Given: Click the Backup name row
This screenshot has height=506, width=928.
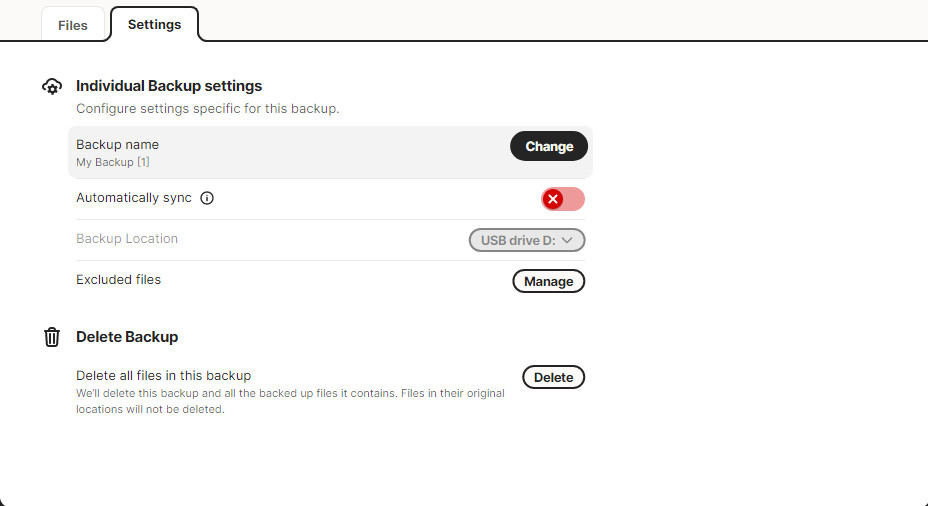Looking at the screenshot, I should coord(330,152).
